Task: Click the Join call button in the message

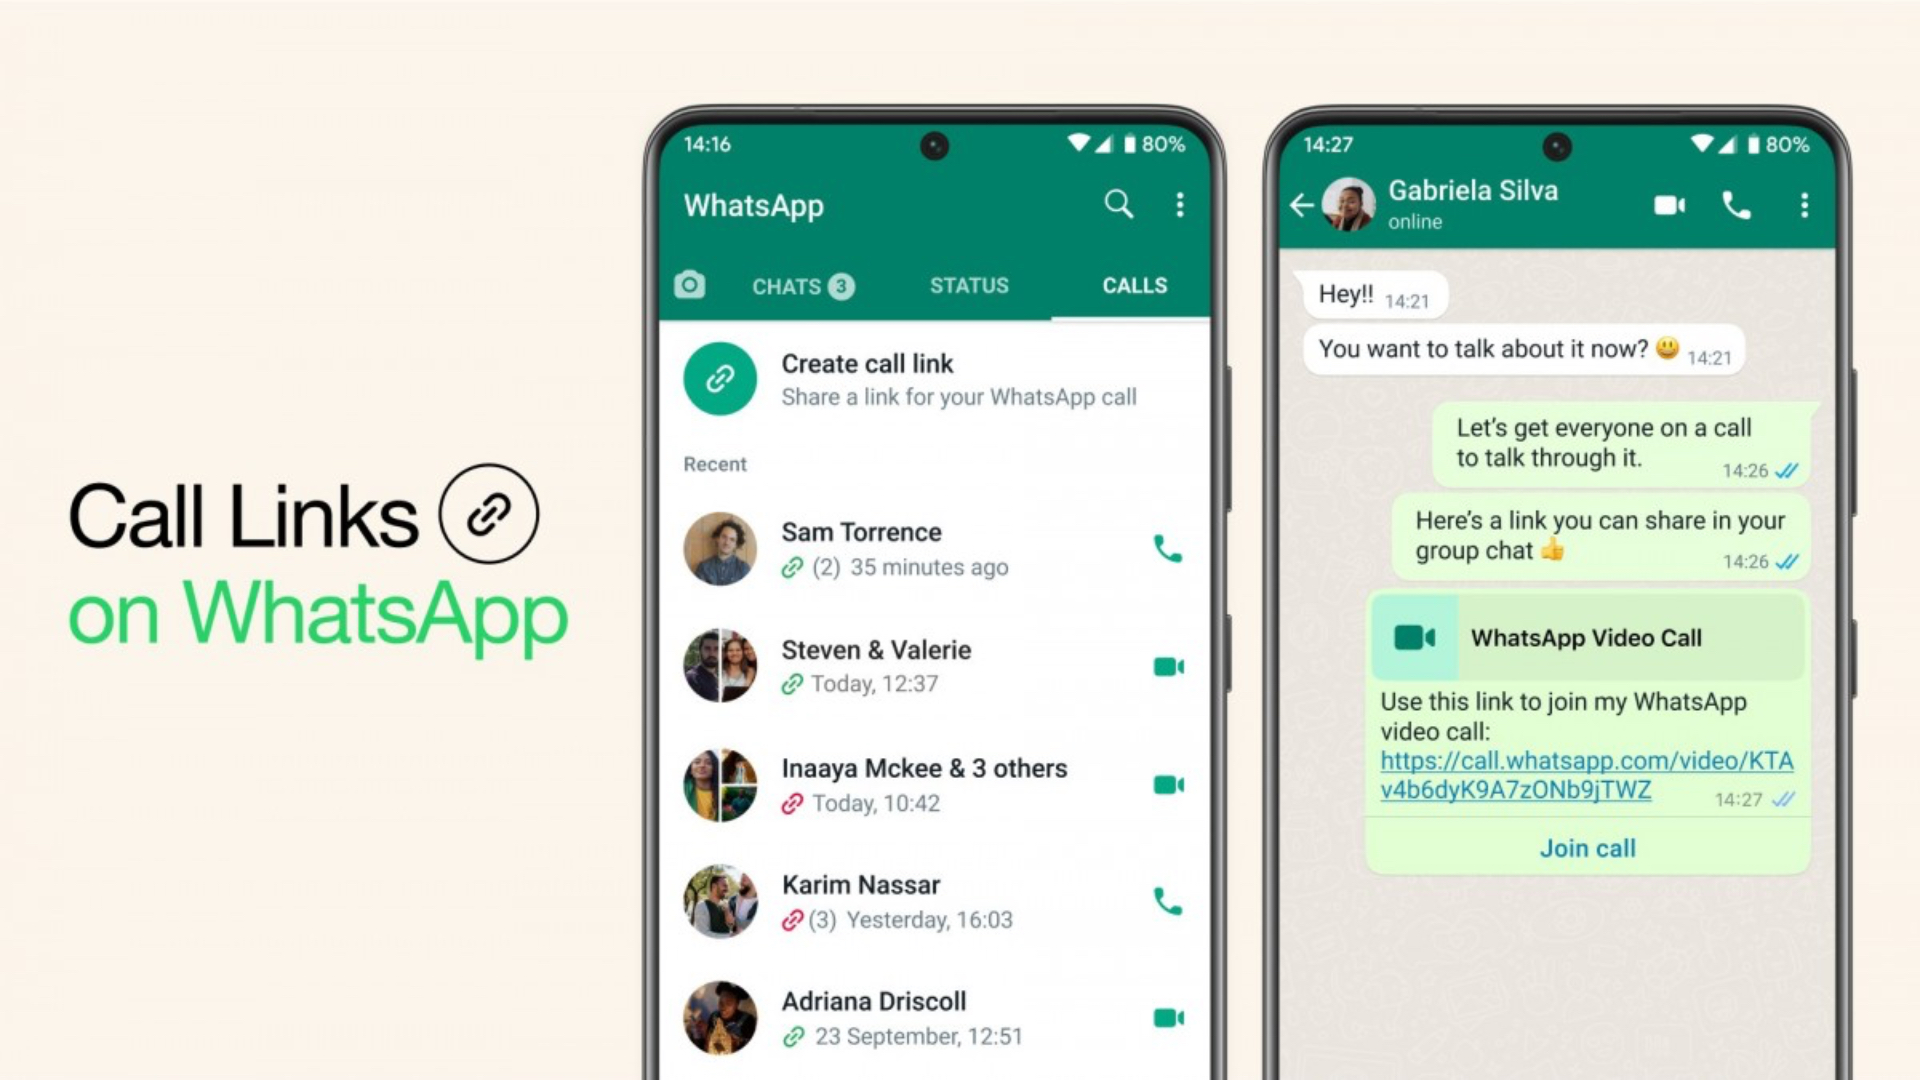Action: coord(1588,848)
